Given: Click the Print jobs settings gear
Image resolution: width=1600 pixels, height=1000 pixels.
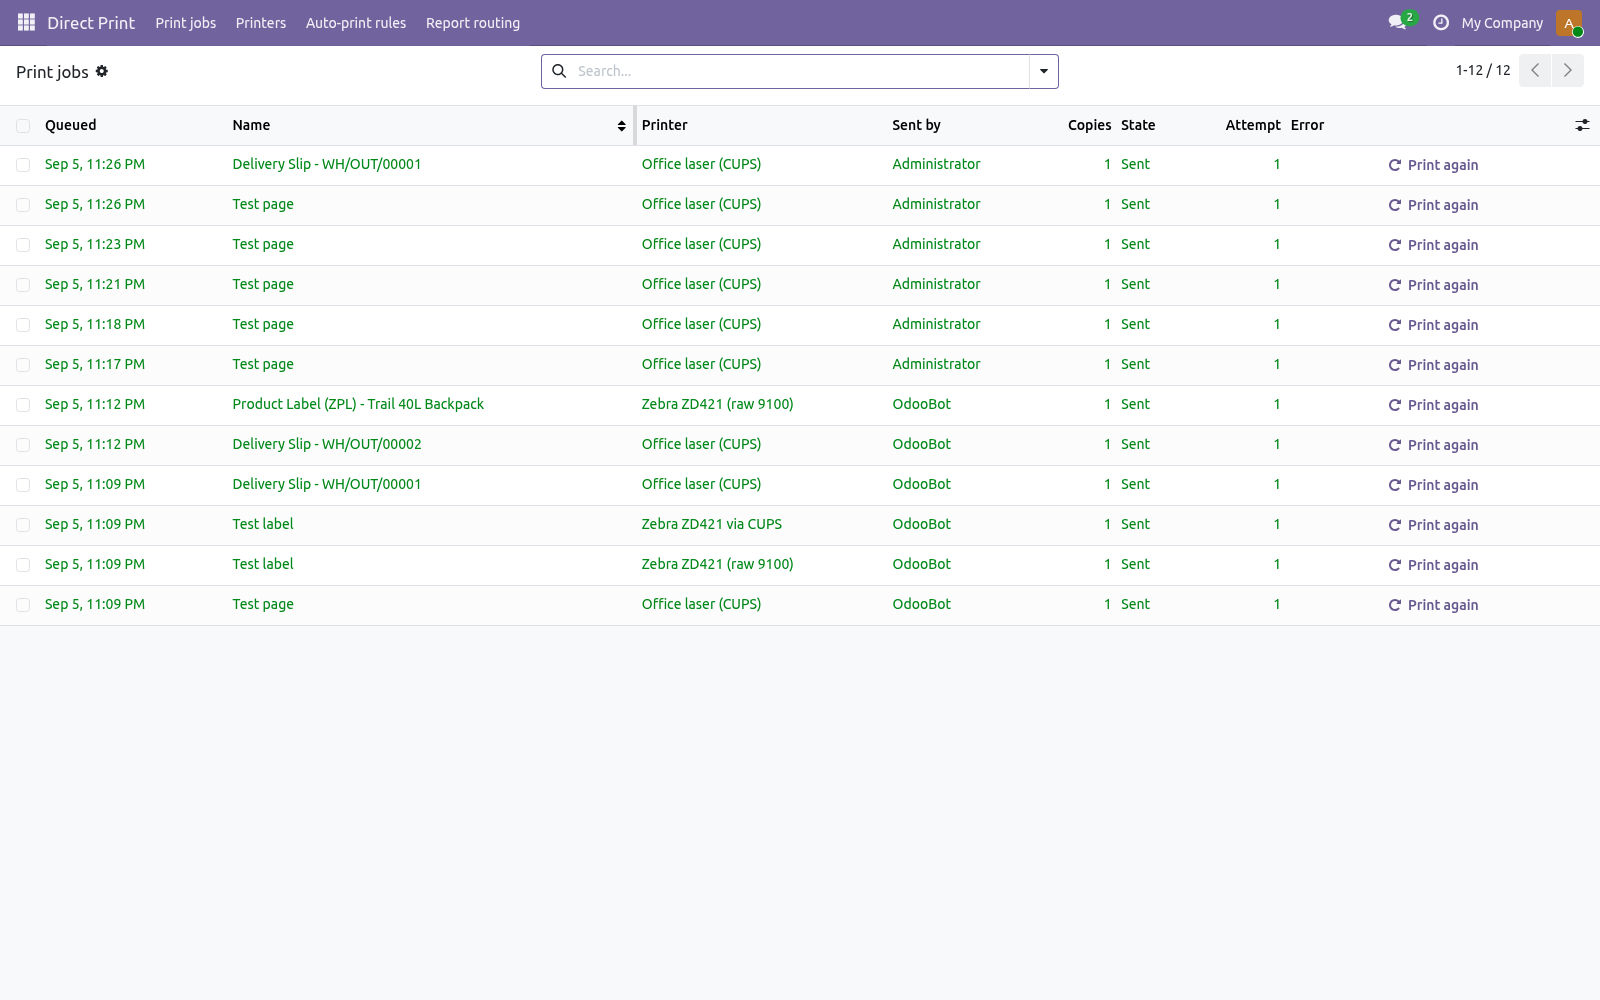Looking at the screenshot, I should coord(102,71).
